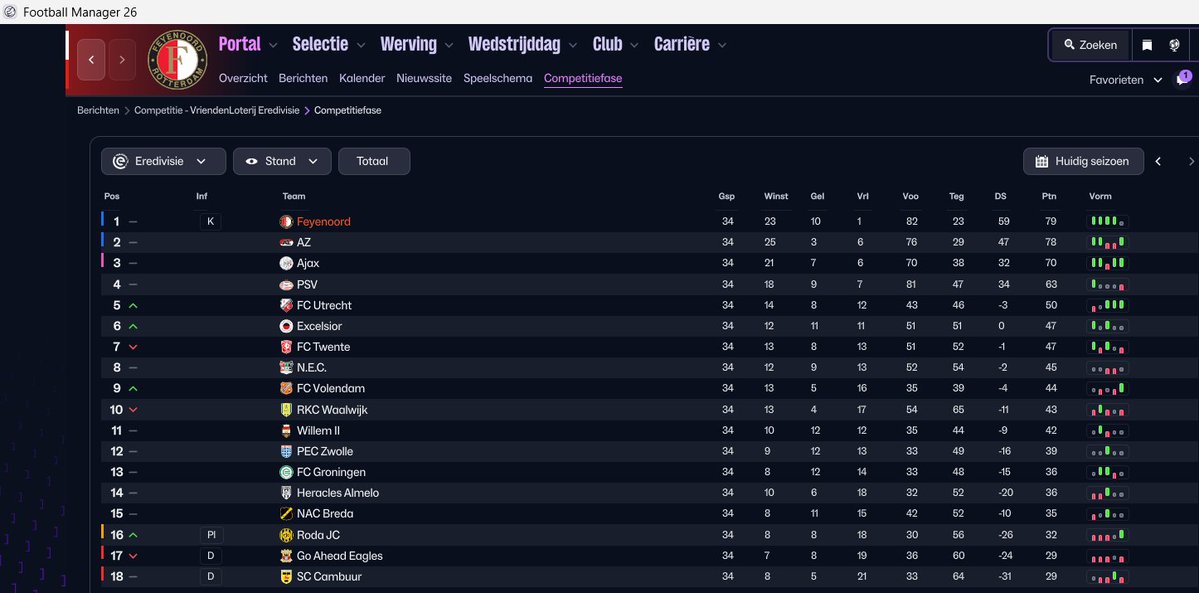Click the Huidig seizoen button
The height and width of the screenshot is (593, 1199).
coord(1084,161)
